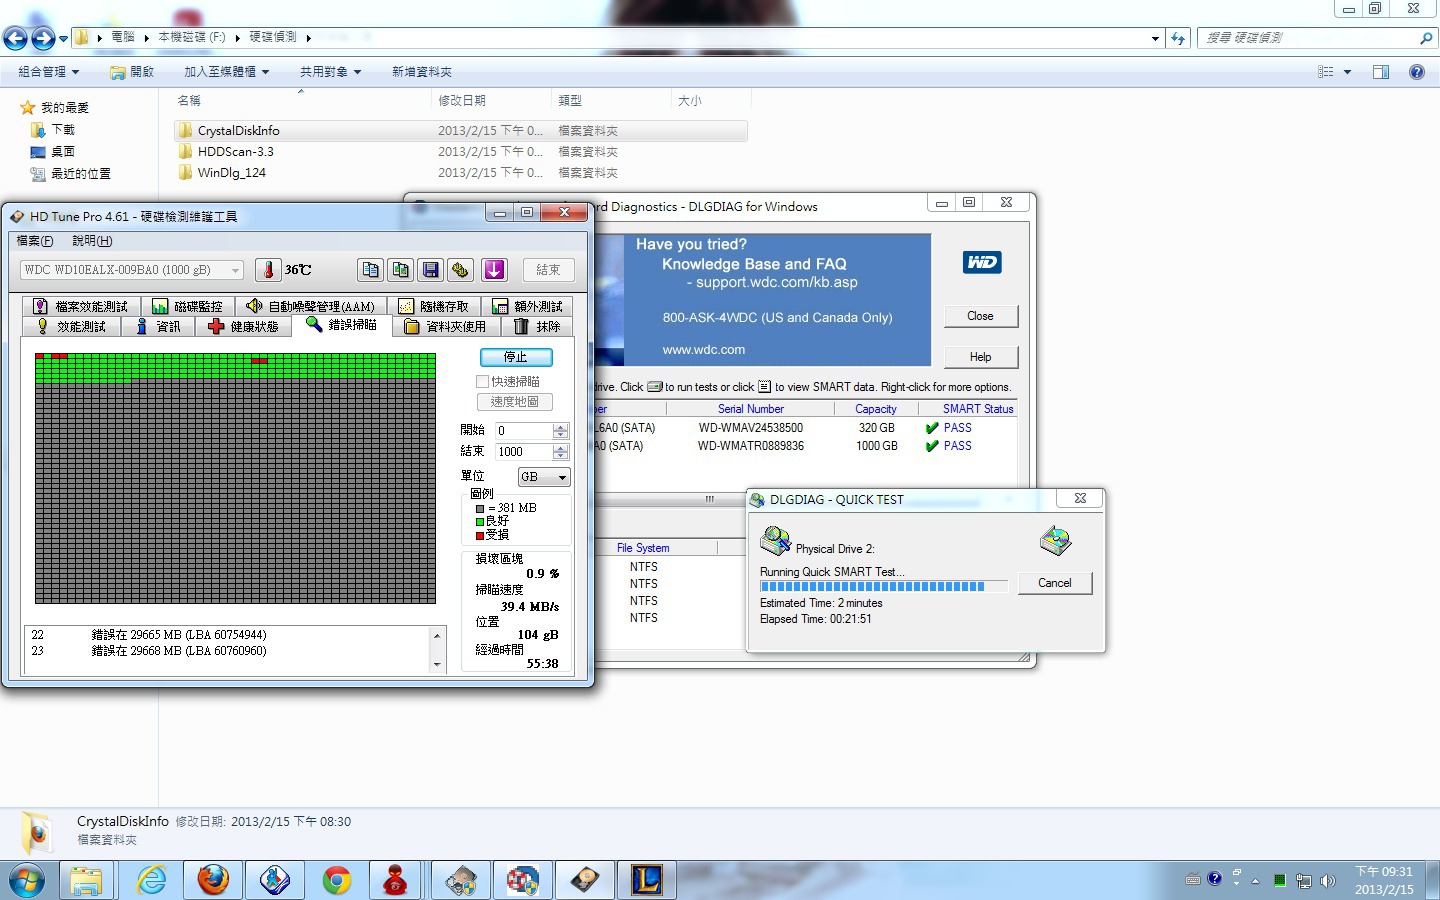Switch to the 抹除 tab
This screenshot has height=900, width=1440.
tap(538, 327)
